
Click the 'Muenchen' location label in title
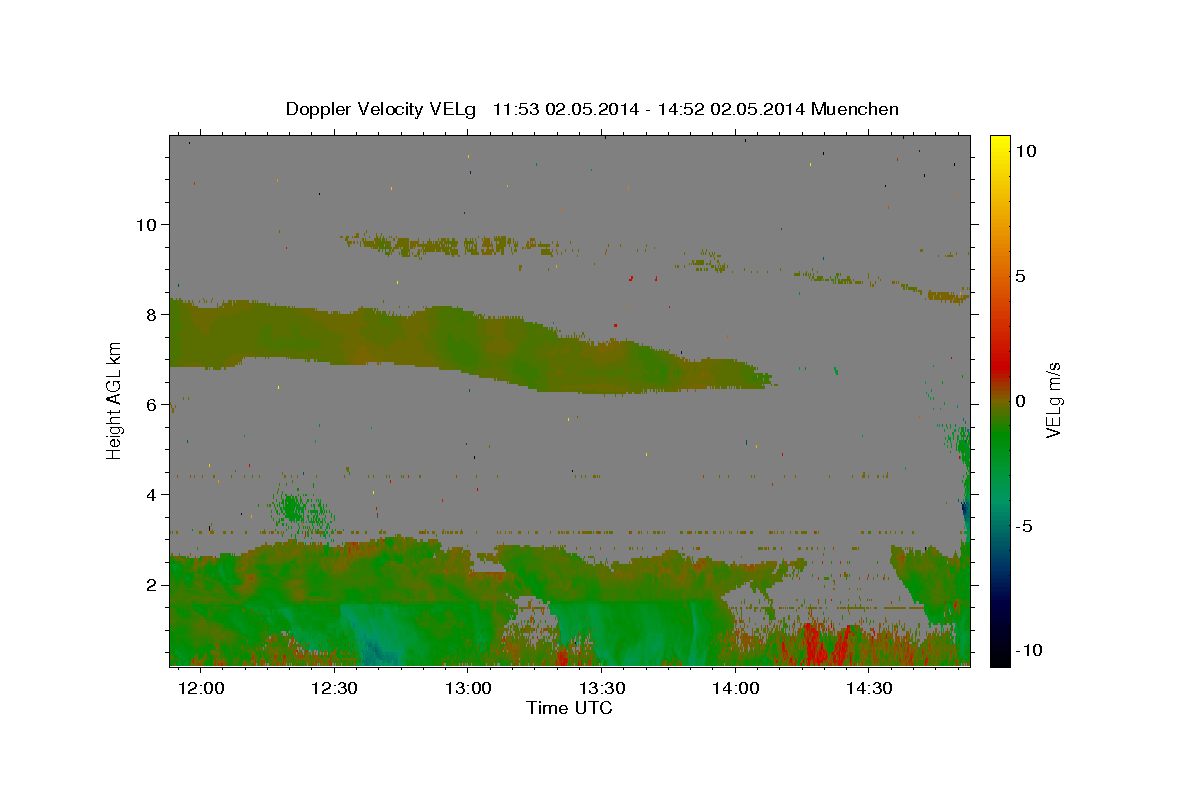coord(855,109)
